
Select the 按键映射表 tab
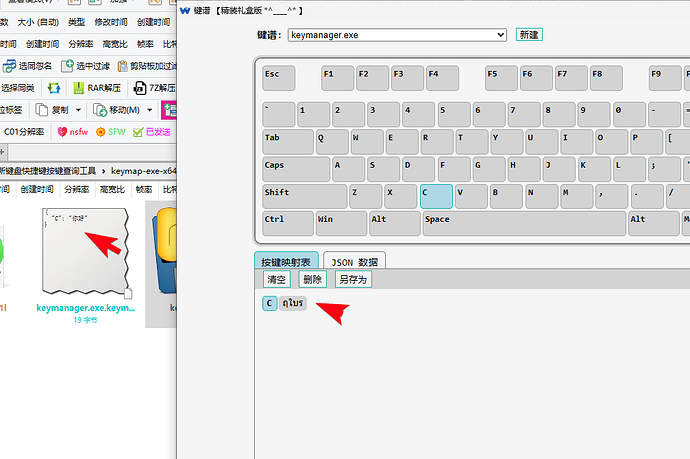pyautogui.click(x=285, y=261)
